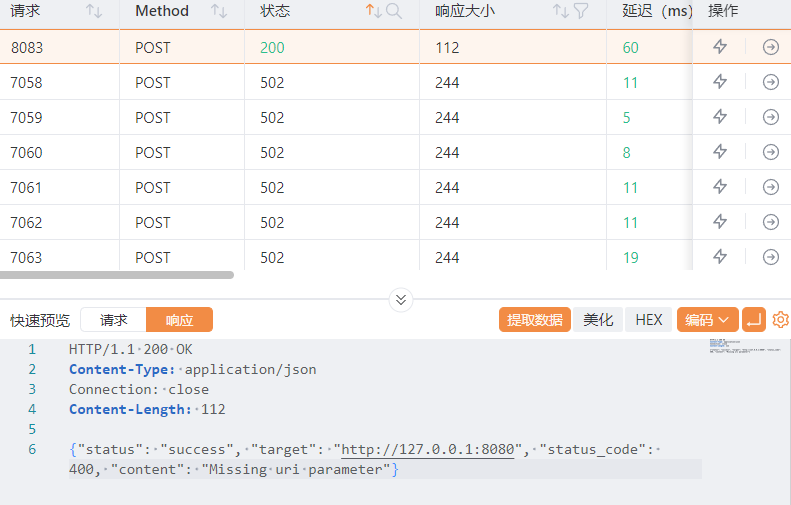Select request row 7058

click(x=396, y=82)
